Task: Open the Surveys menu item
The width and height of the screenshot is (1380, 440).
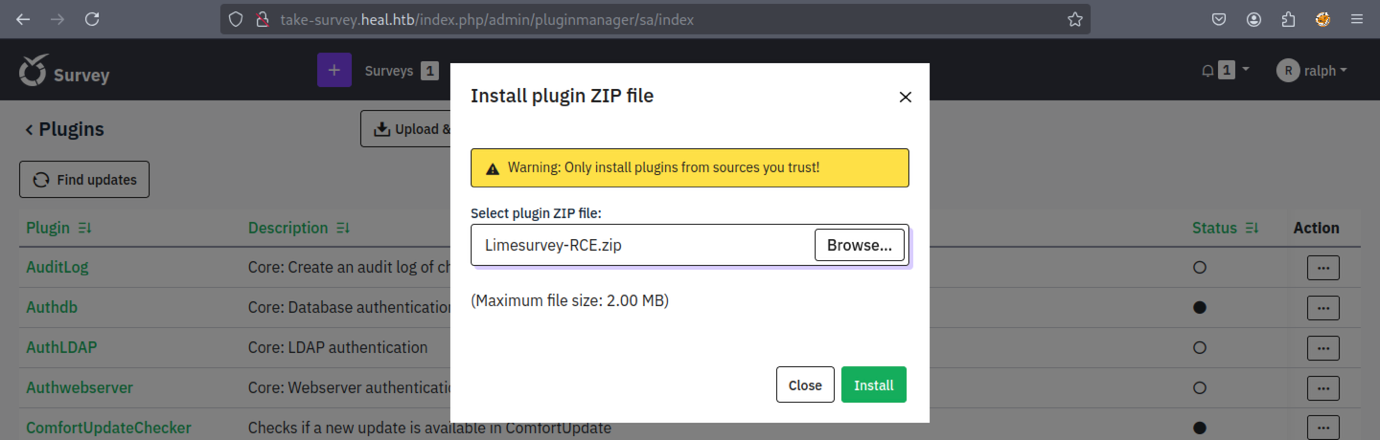Action: (389, 70)
